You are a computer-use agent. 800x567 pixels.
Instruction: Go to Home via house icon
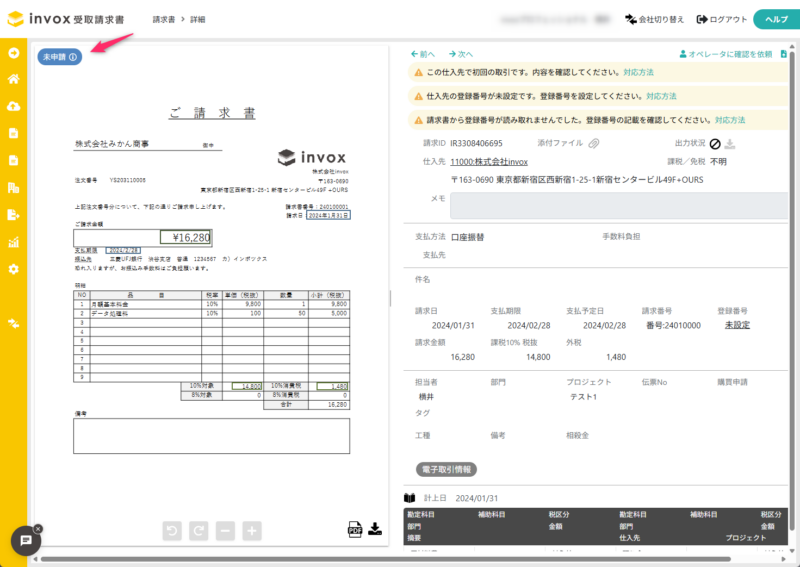pos(14,79)
